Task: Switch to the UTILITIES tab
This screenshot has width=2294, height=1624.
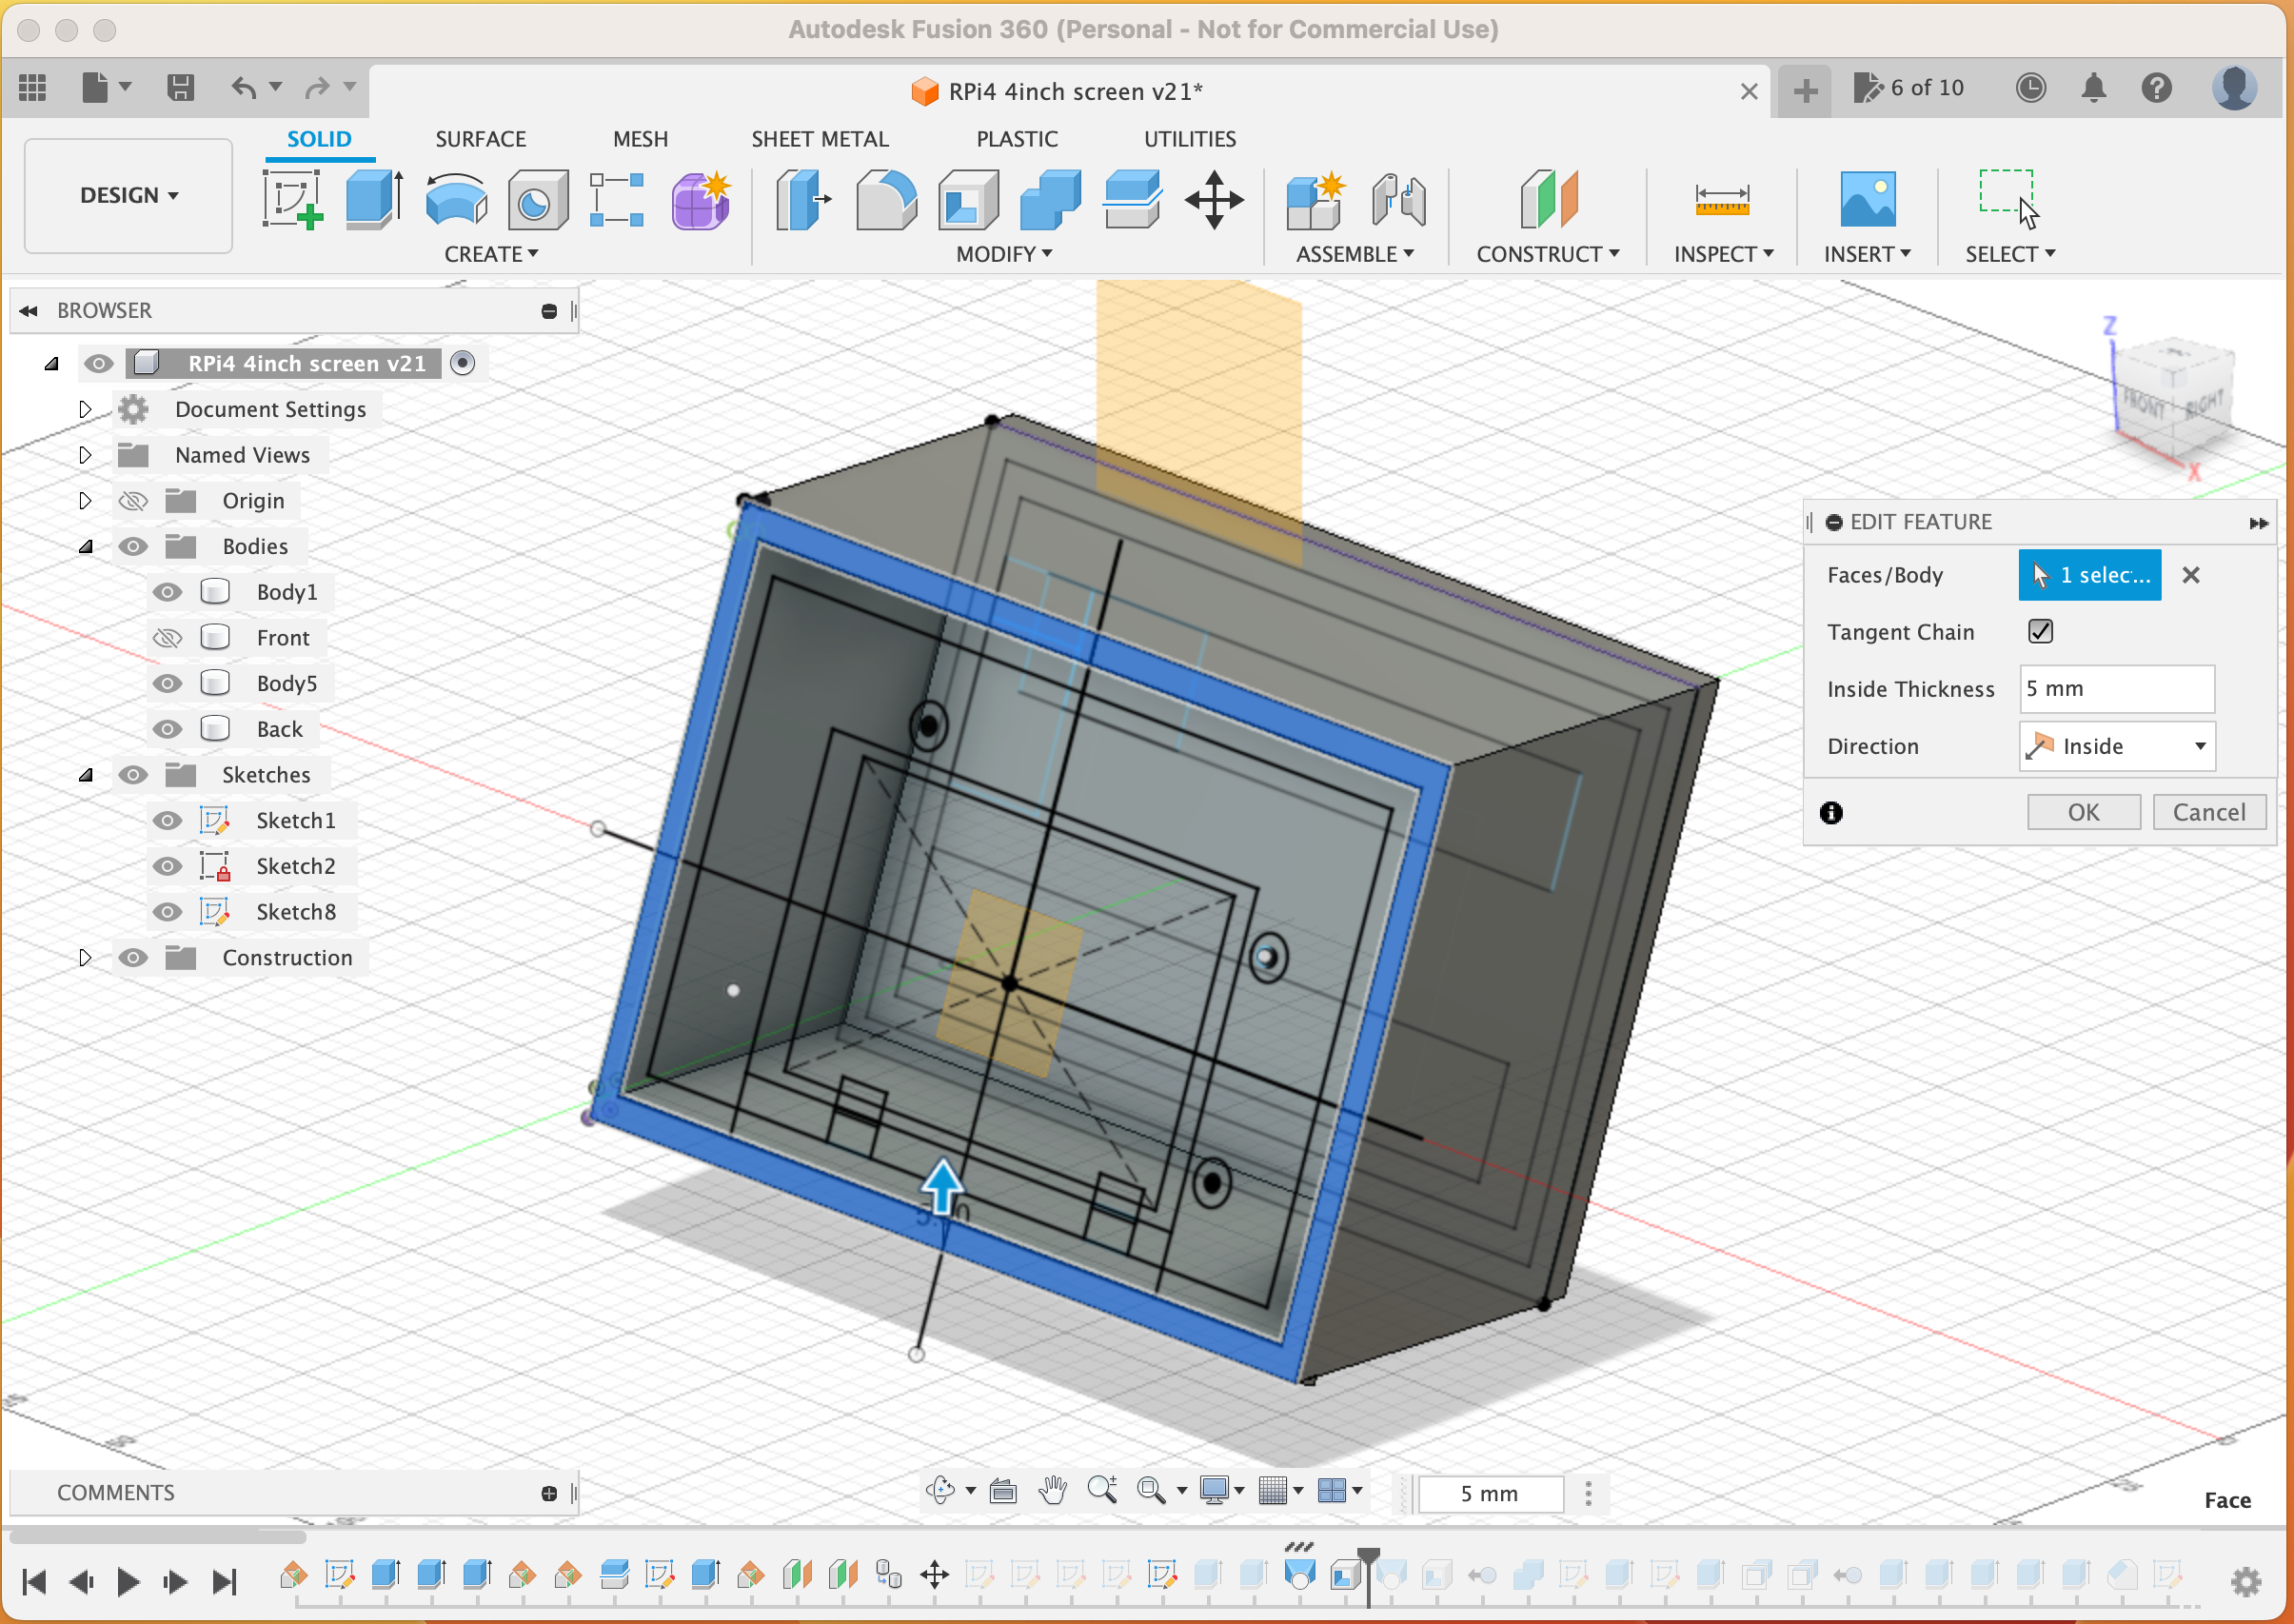Action: [1190, 139]
